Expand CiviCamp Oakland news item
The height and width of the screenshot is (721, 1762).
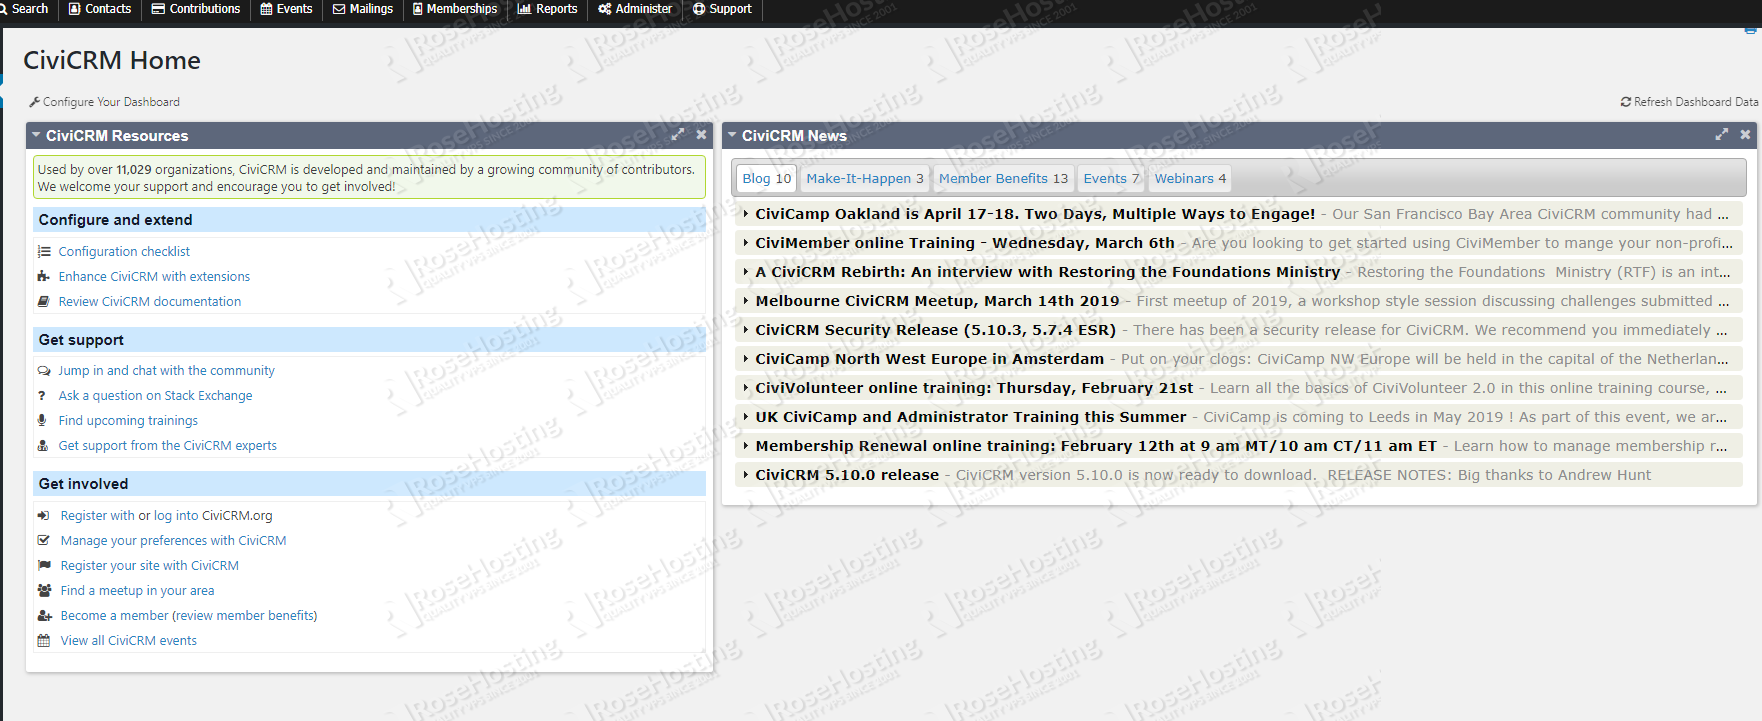(1239, 214)
